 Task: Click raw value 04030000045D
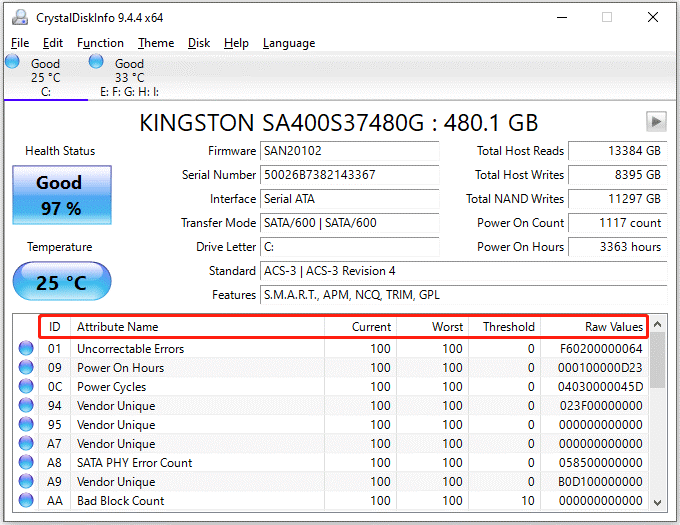tap(600, 387)
